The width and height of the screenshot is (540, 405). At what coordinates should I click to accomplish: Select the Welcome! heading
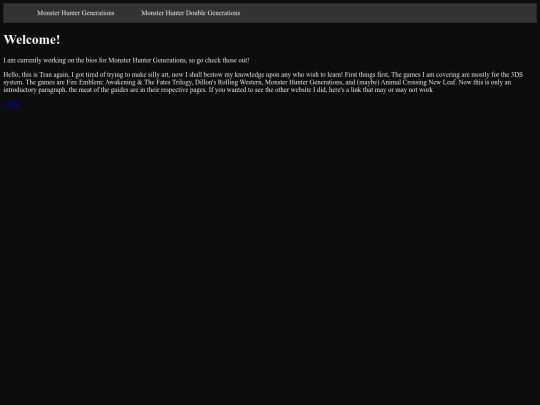pos(32,40)
